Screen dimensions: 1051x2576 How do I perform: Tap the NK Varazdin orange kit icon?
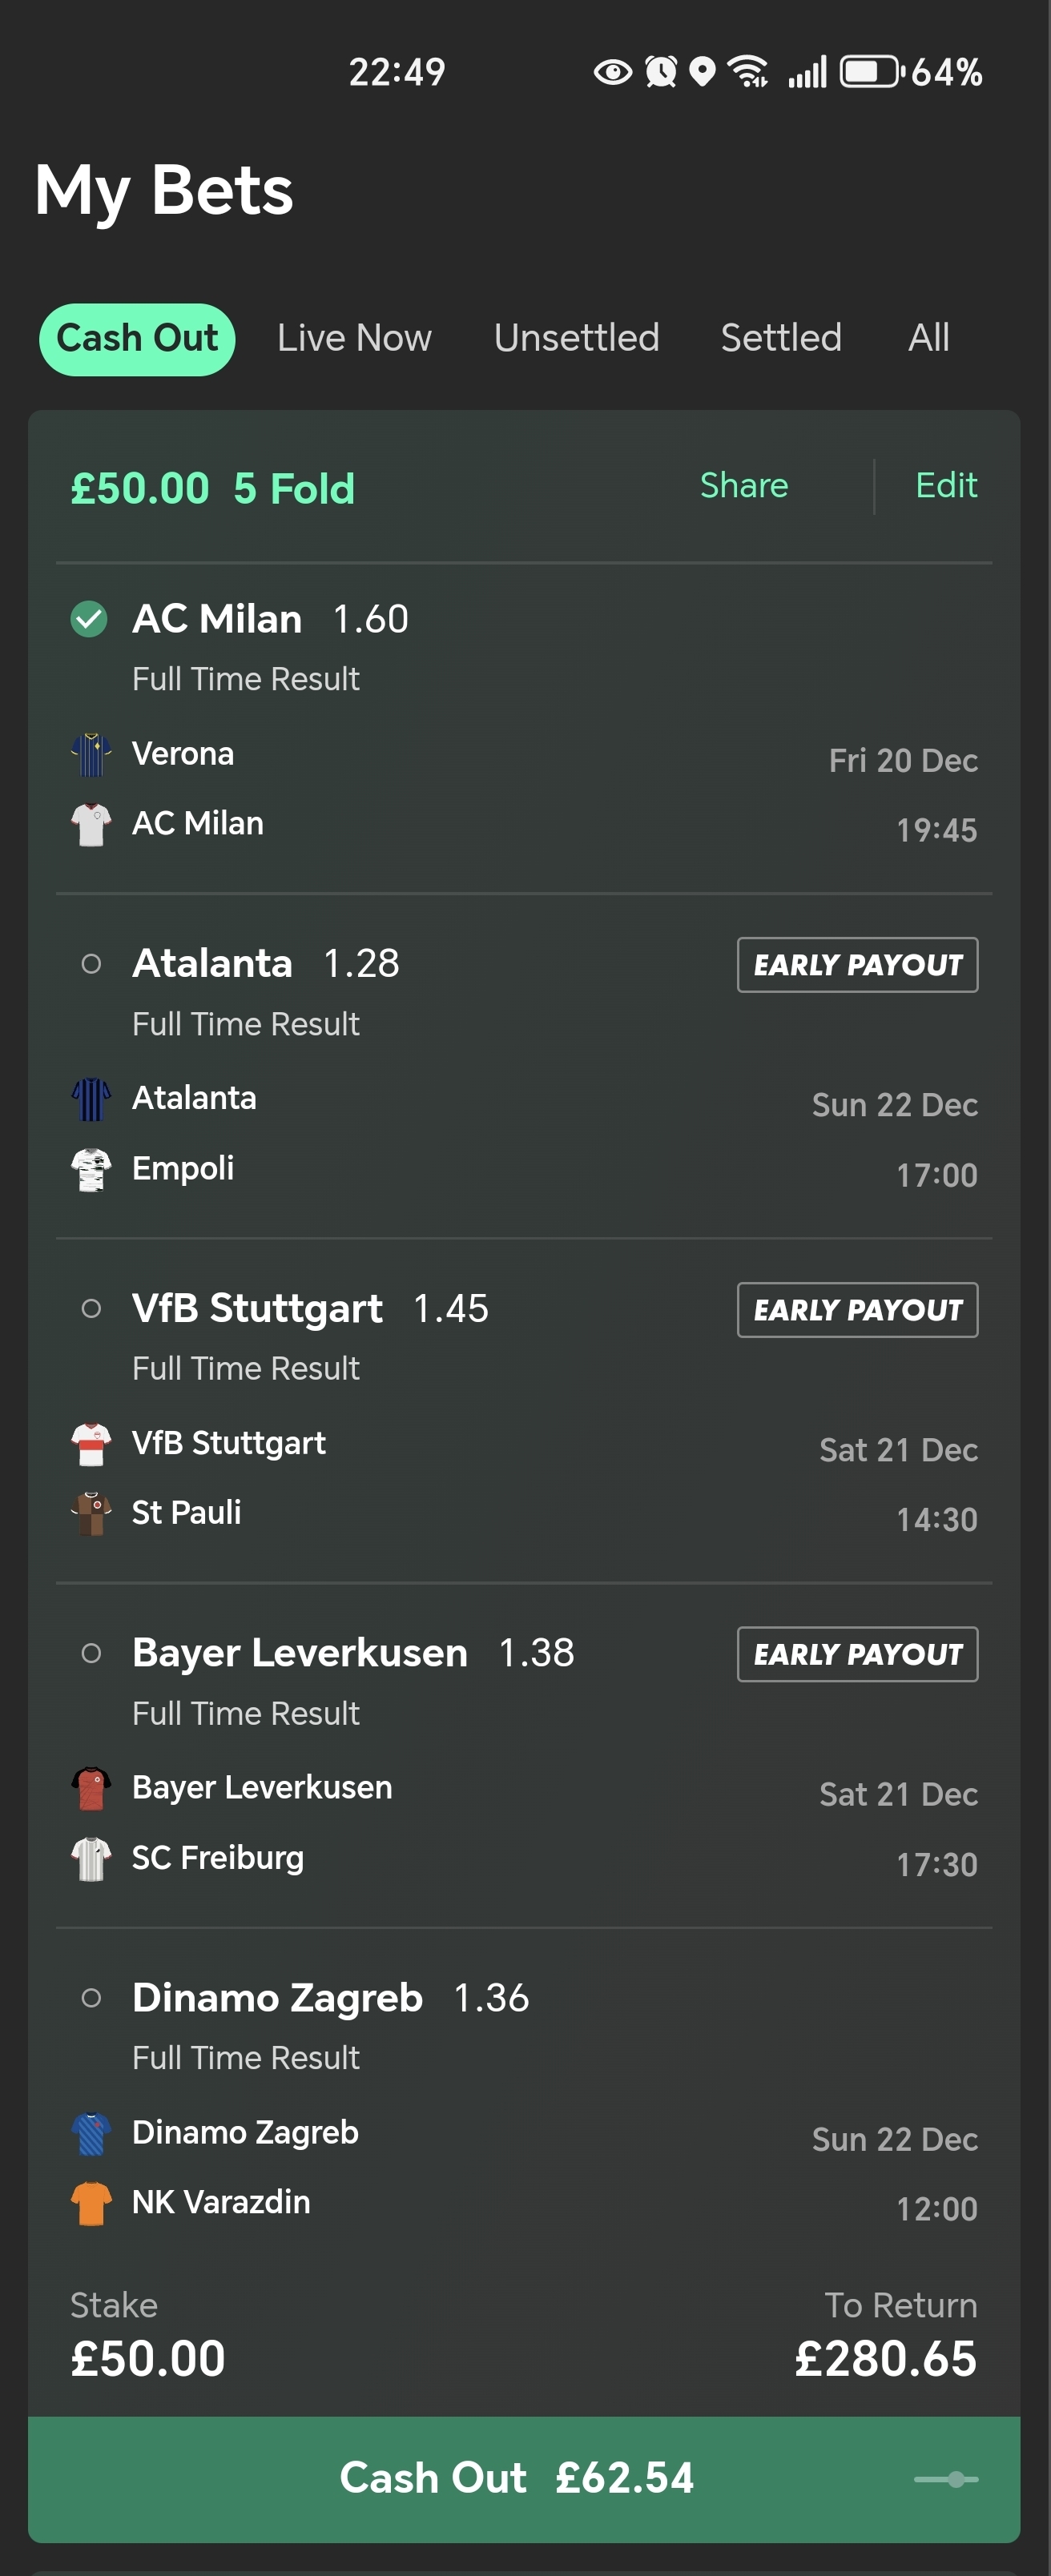[x=91, y=2203]
